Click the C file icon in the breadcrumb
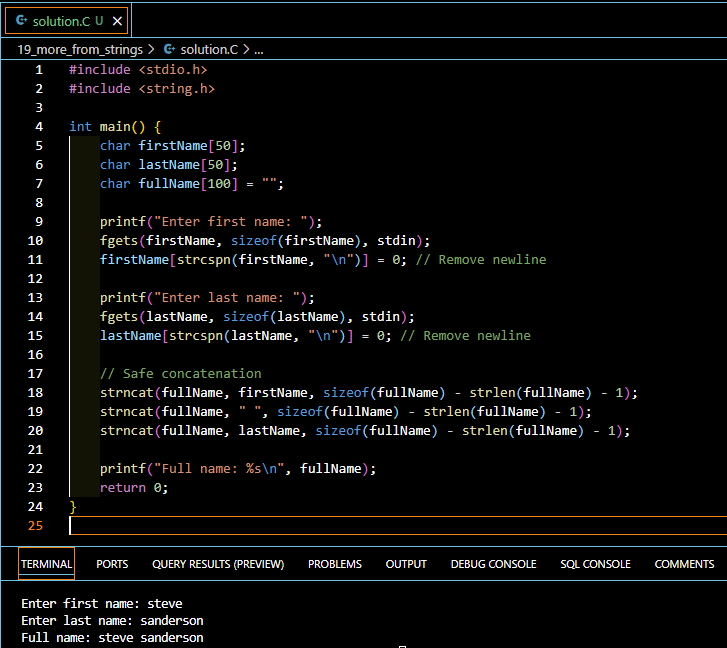Viewport: 727px width, 648px height. pos(169,48)
